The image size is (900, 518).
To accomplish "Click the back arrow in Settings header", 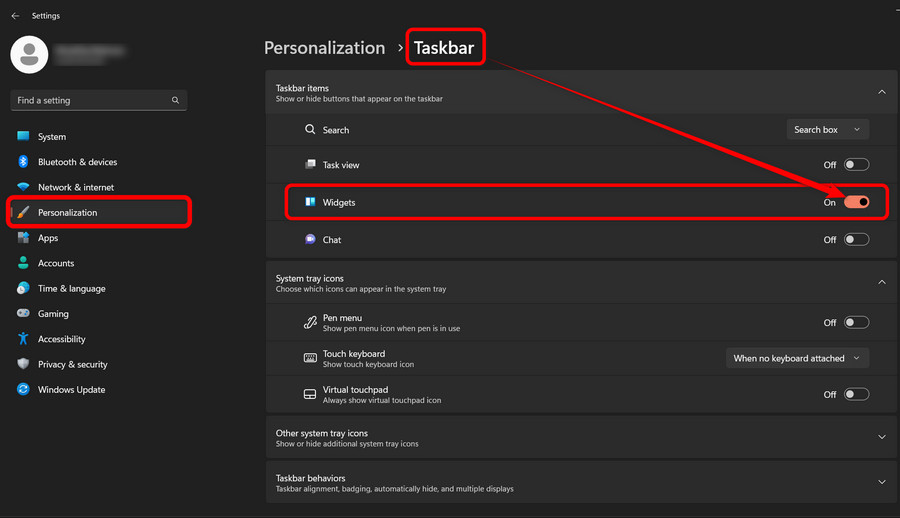I will [15, 16].
